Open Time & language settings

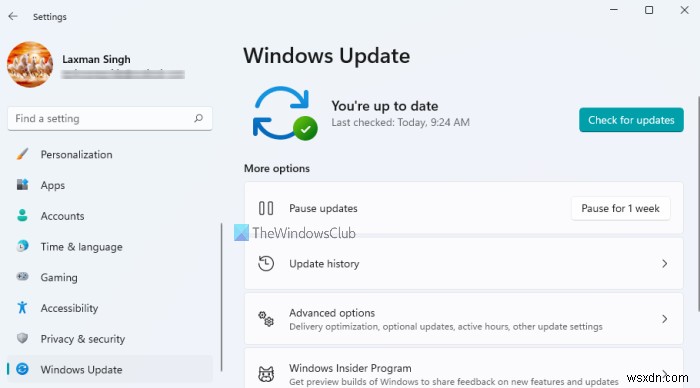point(110,246)
